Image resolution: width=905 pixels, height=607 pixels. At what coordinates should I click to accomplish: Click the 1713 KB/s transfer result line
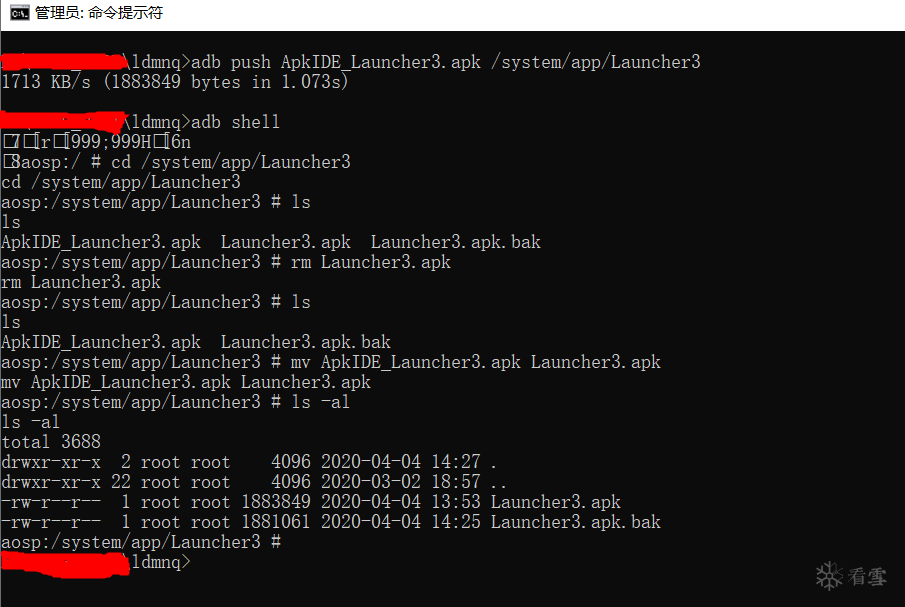coord(175,82)
